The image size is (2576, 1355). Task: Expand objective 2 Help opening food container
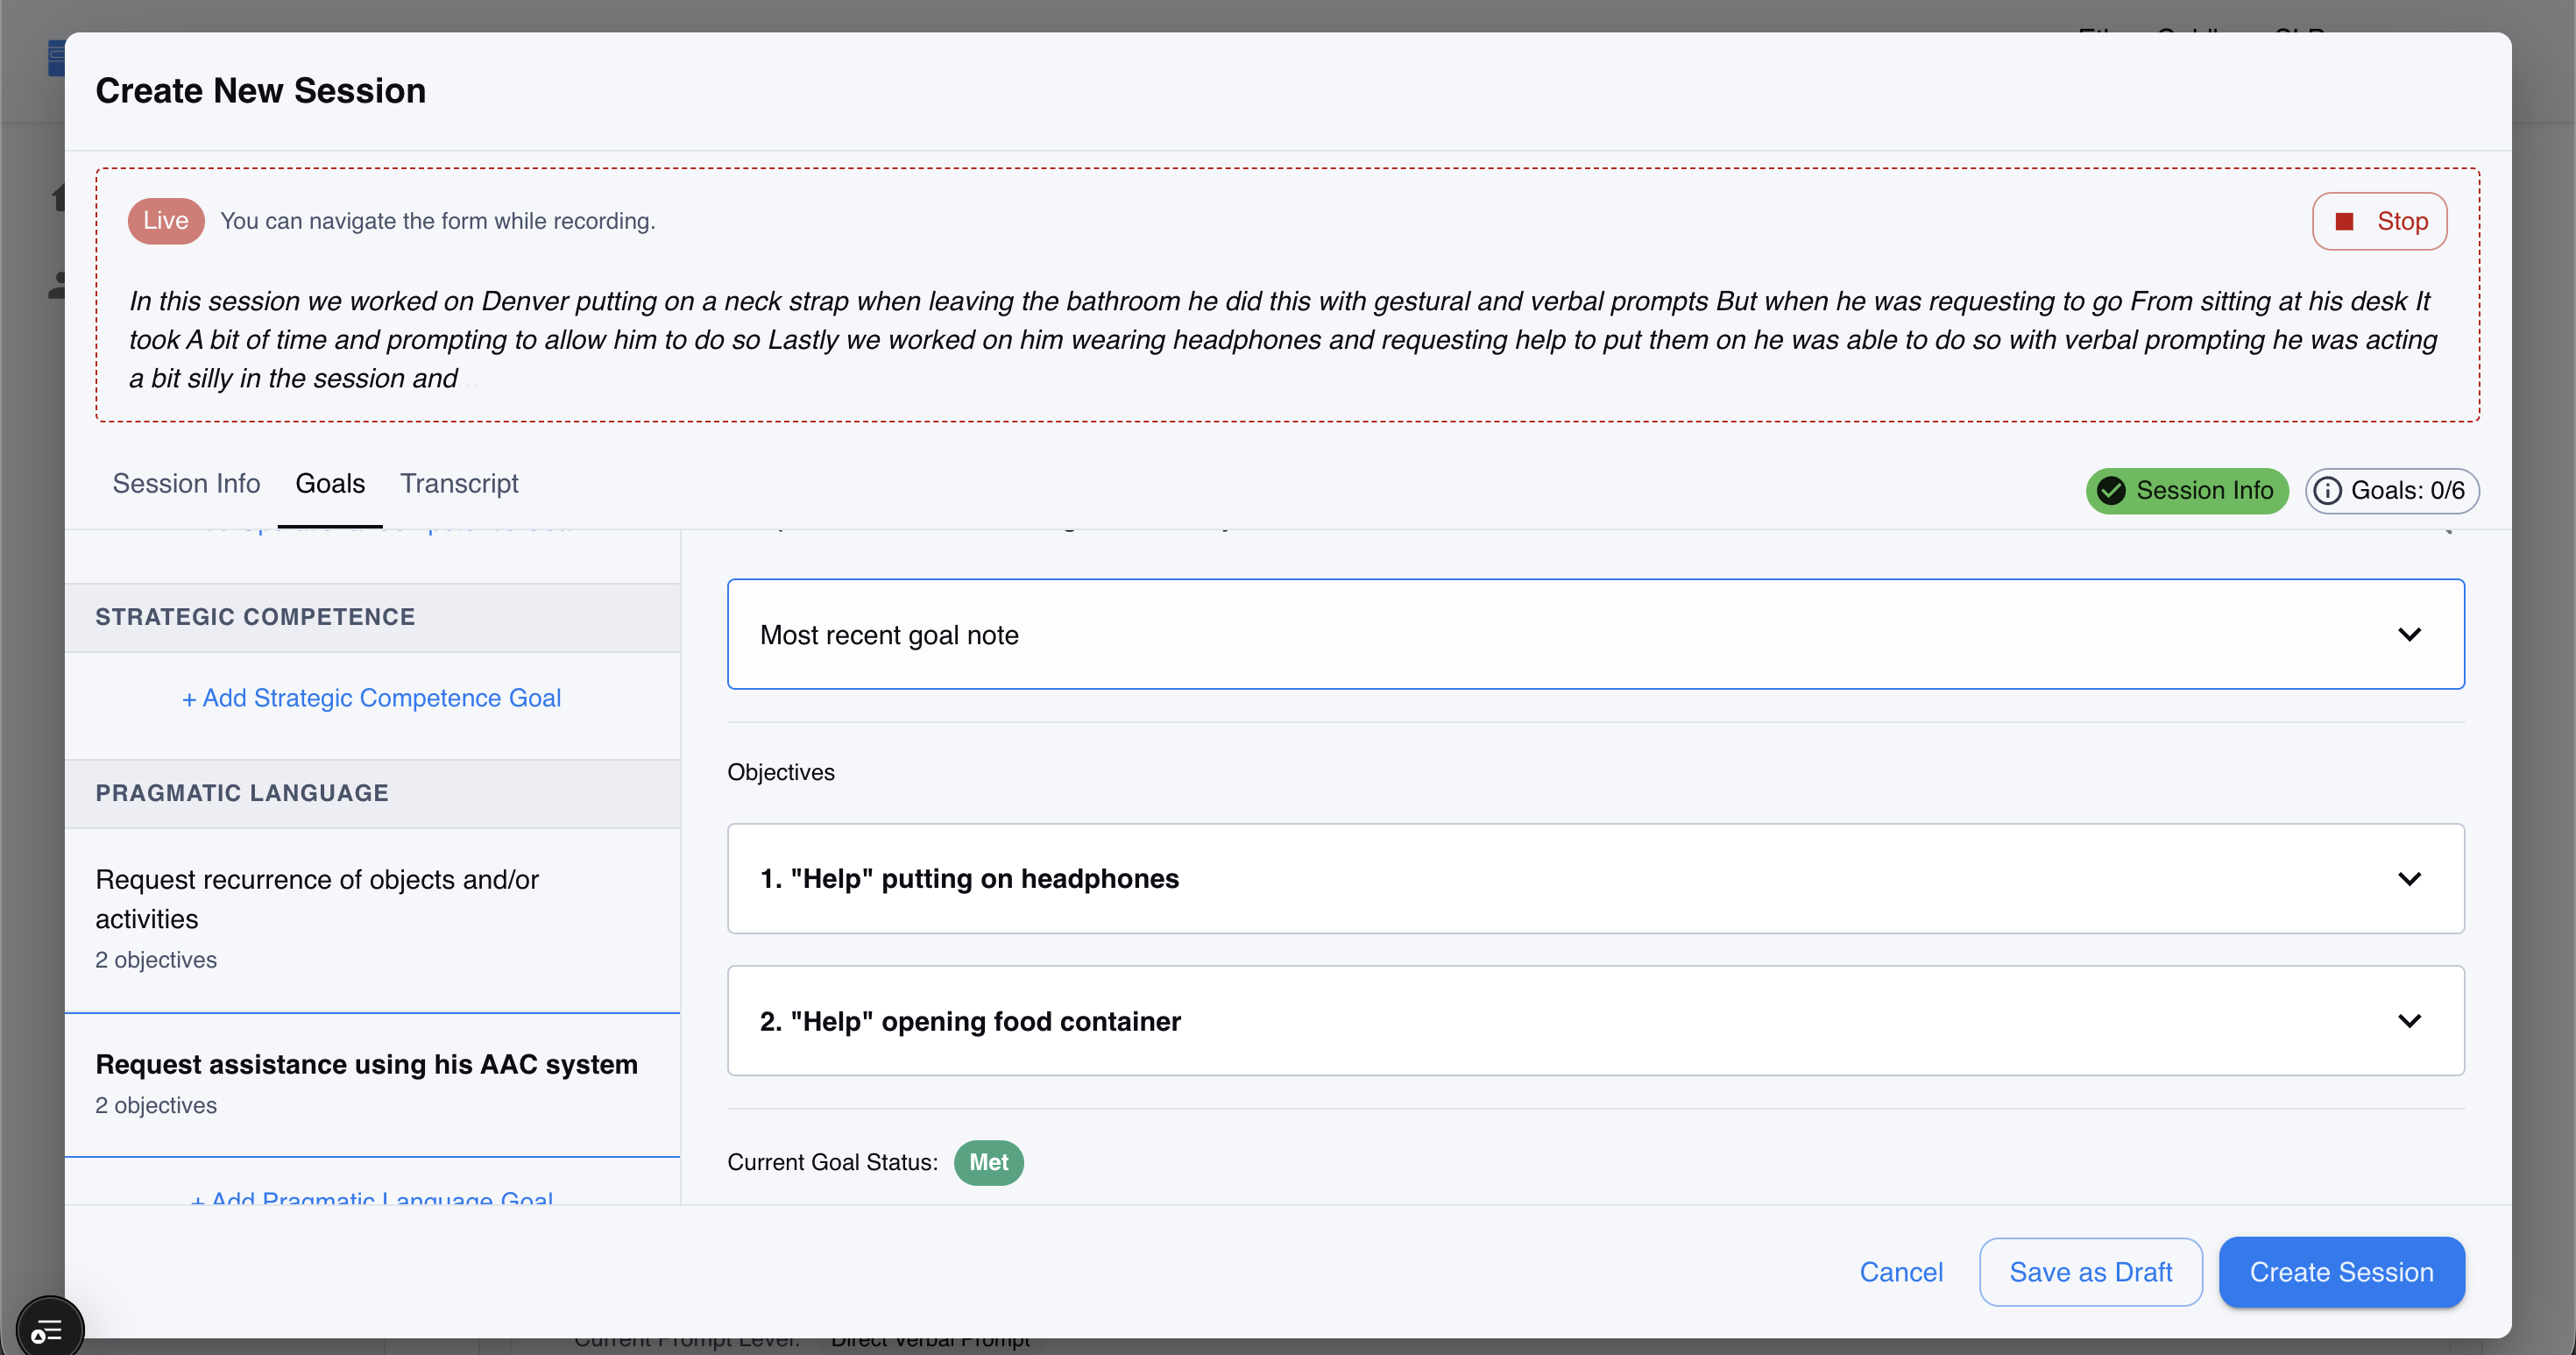tap(1595, 1020)
